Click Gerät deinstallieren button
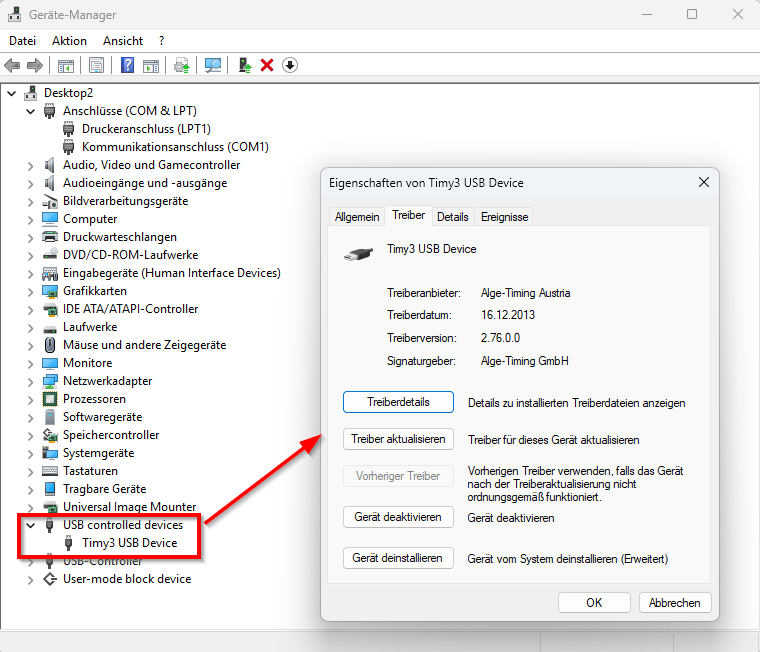Image resolution: width=760 pixels, height=652 pixels. tap(398, 558)
